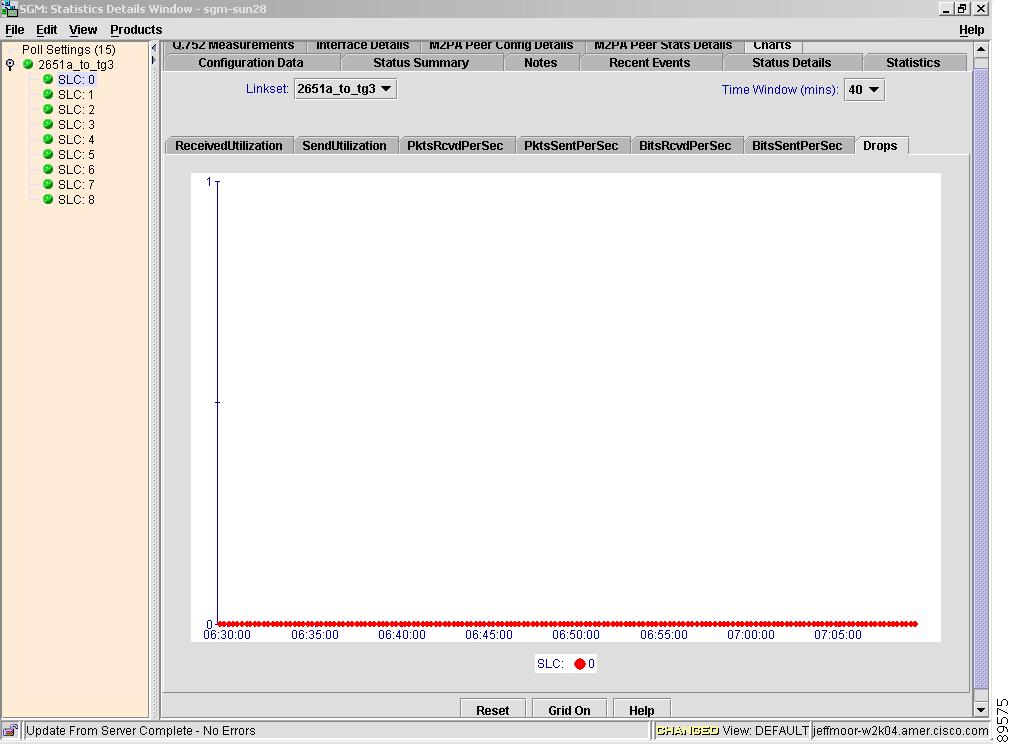The image size is (1011, 744).
Task: Click the jeffmoor-w2k04.amer.cisco.com status text
Action: (x=900, y=730)
